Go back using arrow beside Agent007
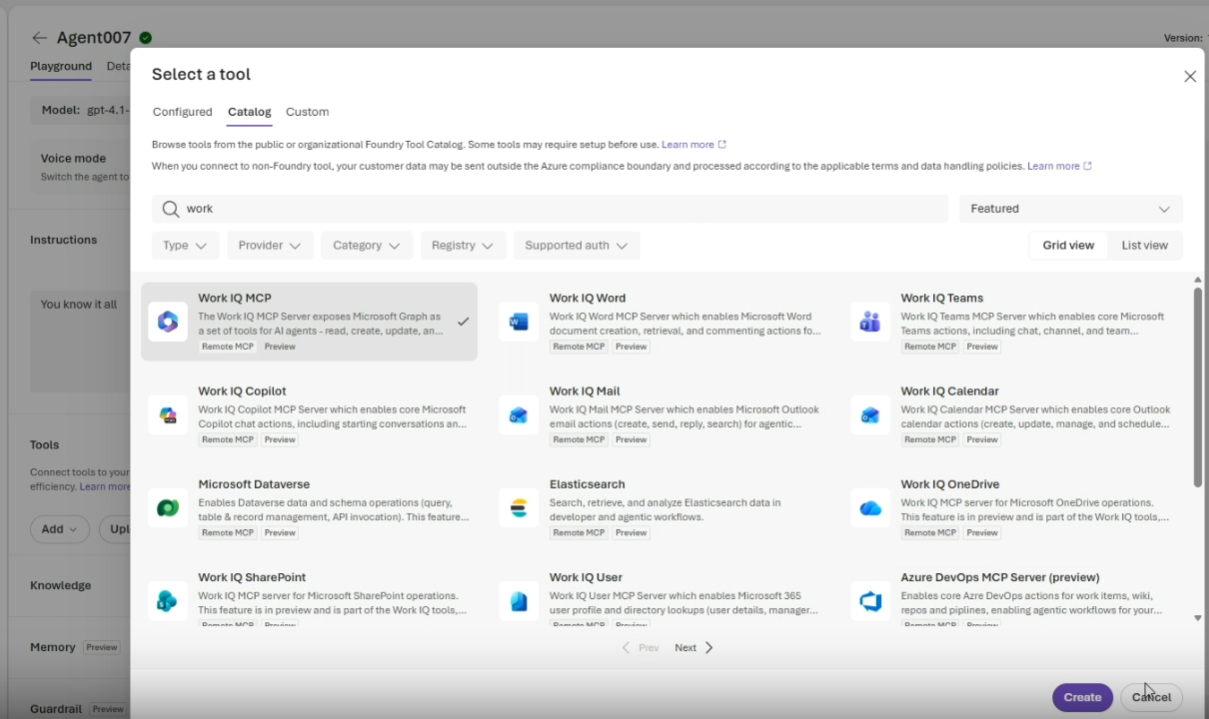Screen dimensions: 1209x719 [x=39, y=38]
